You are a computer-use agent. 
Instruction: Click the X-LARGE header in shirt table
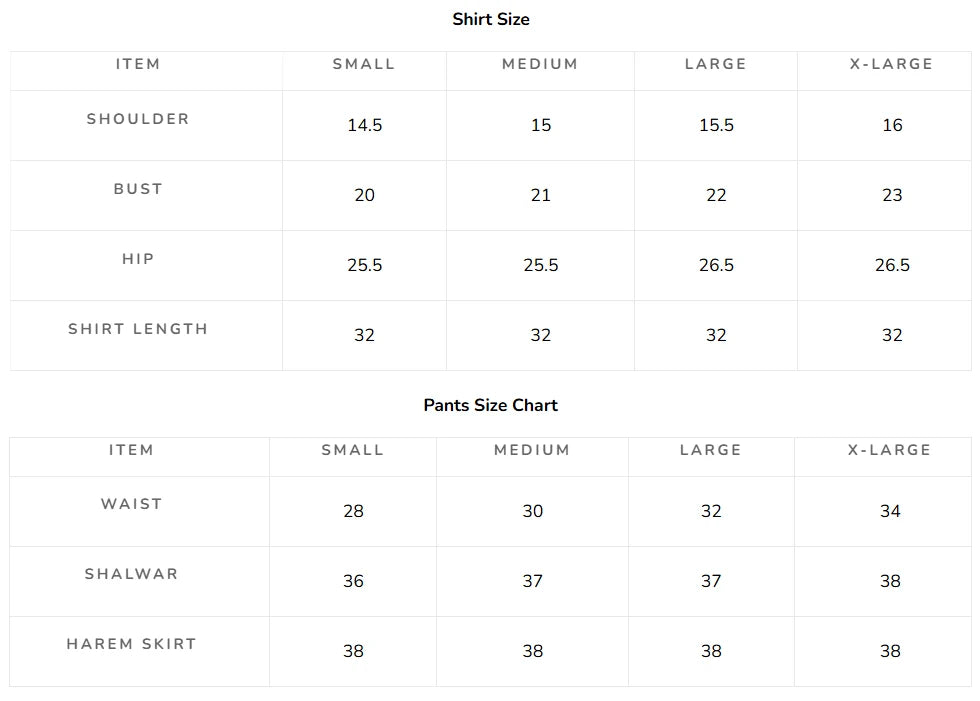pos(891,64)
